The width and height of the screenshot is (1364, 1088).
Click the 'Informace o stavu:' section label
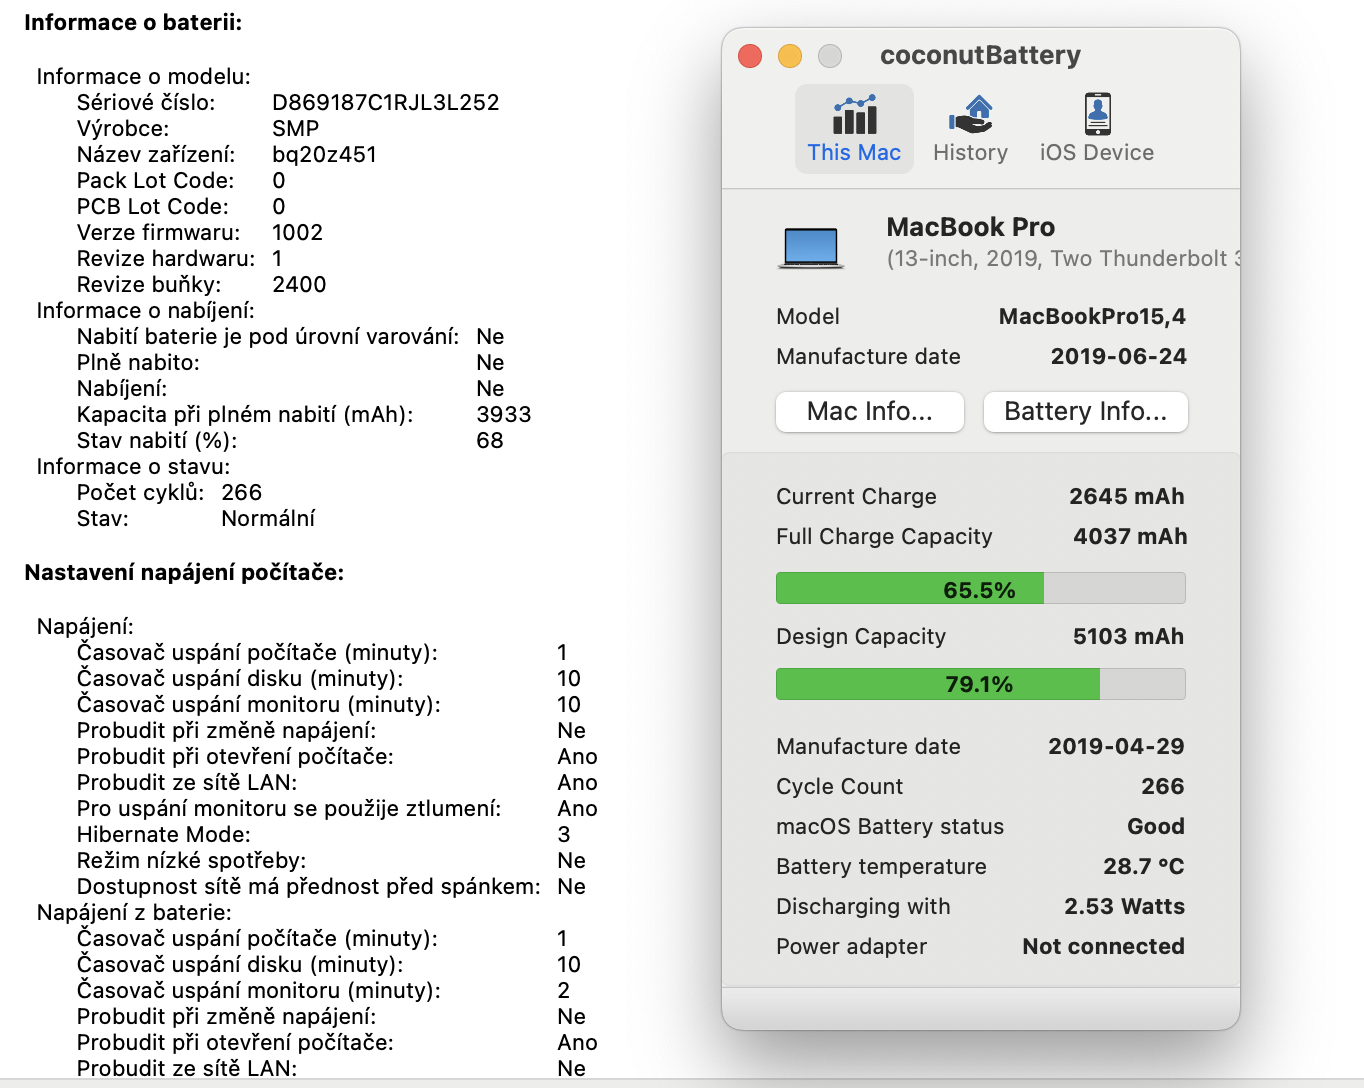pos(133,467)
